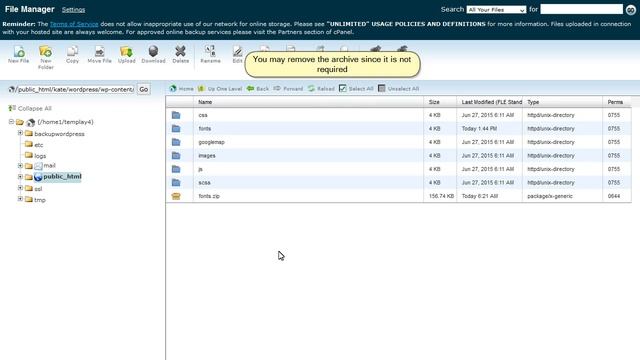The image size is (640, 360).
Task: Open the Upload tool
Action: 127,54
